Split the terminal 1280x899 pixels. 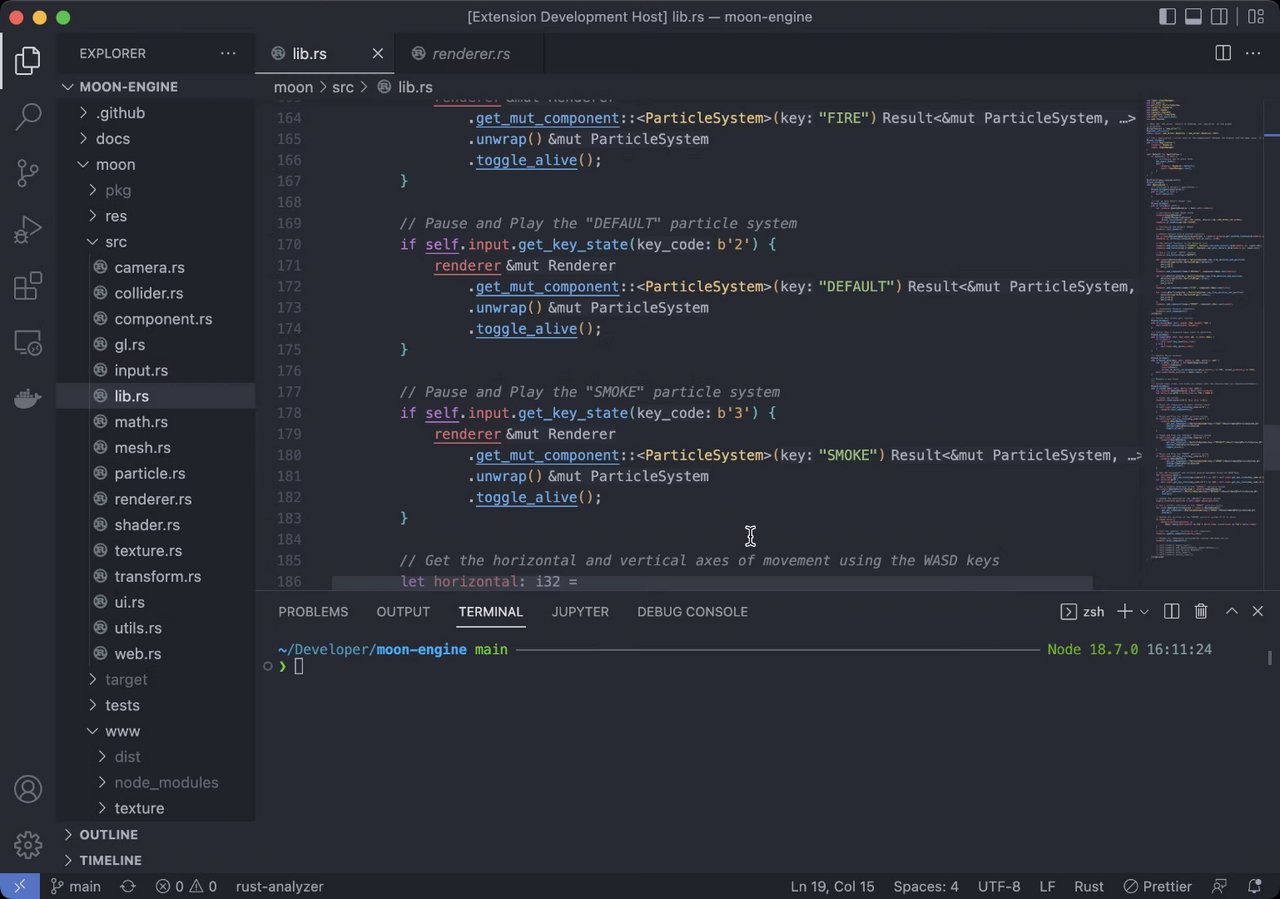click(x=1172, y=611)
